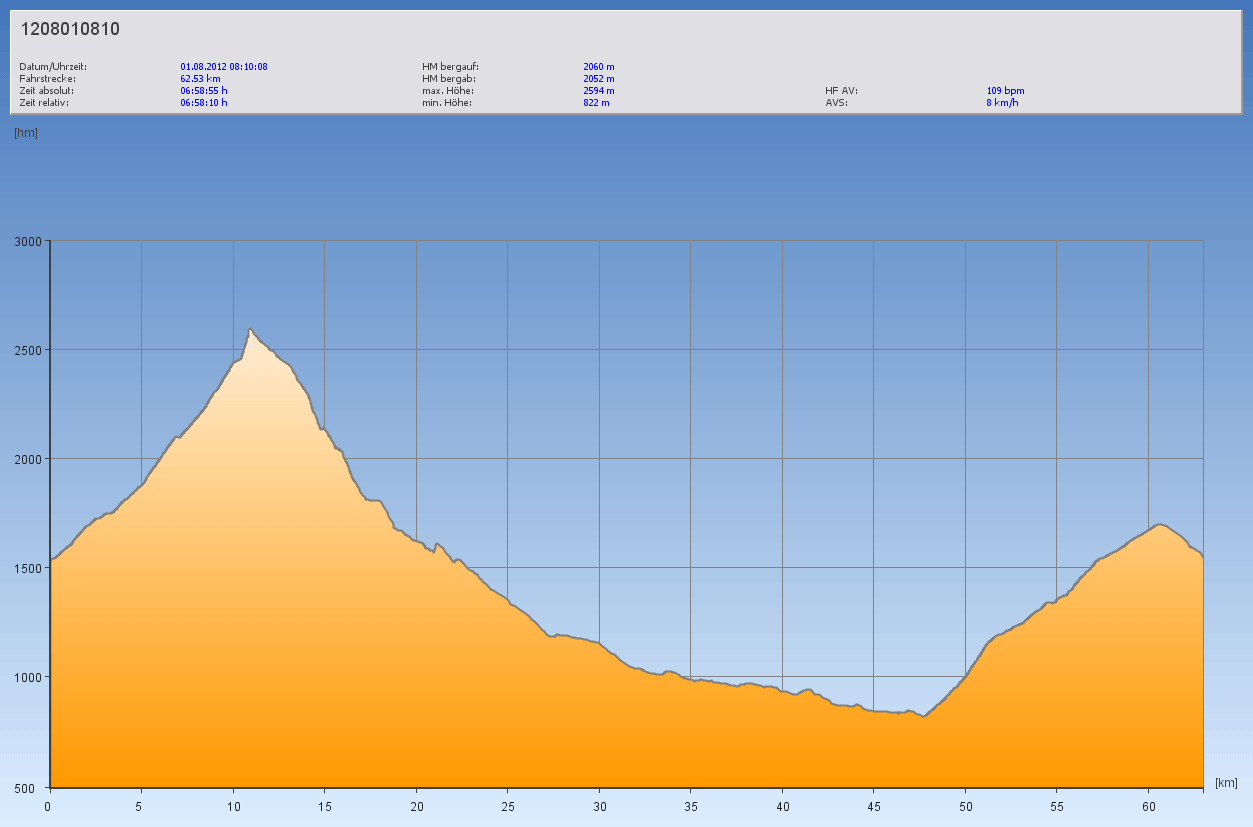
Task: Click the AVS value 8 km/h
Action: [x=1002, y=103]
